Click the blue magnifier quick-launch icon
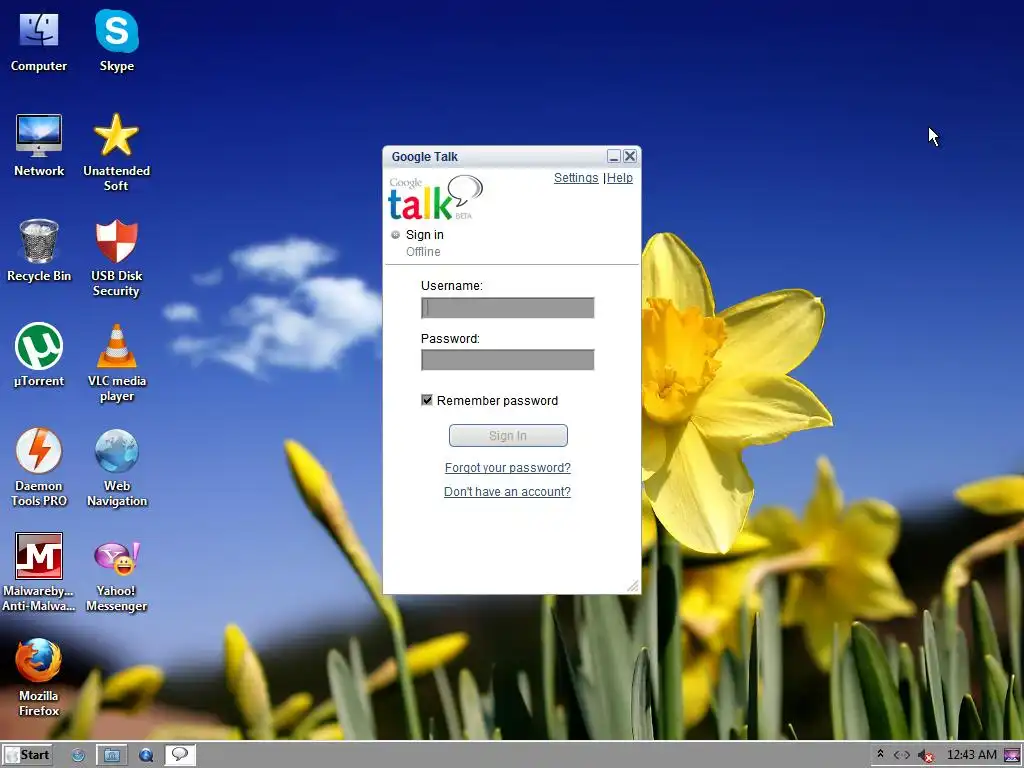Viewport: 1024px width, 768px height. [x=146, y=756]
